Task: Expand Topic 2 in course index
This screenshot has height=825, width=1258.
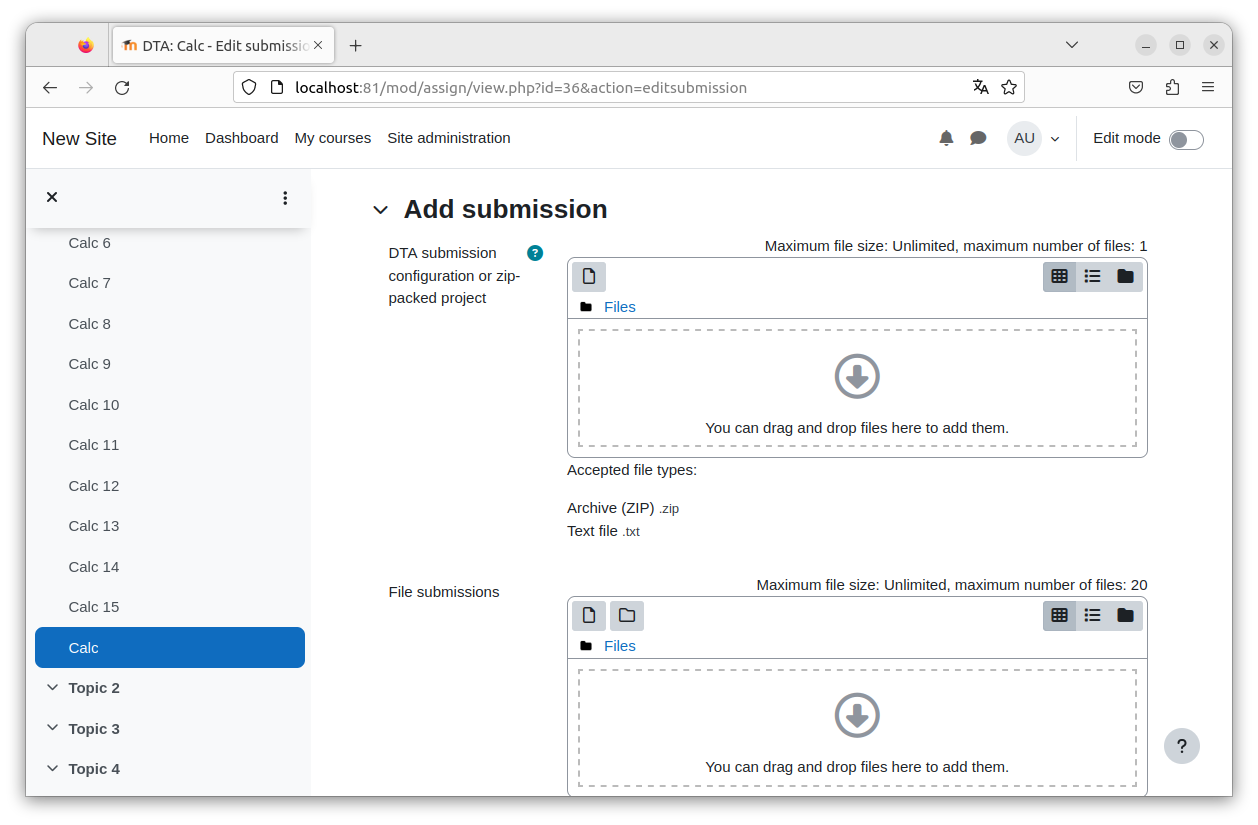Action: pyautogui.click(x=53, y=688)
